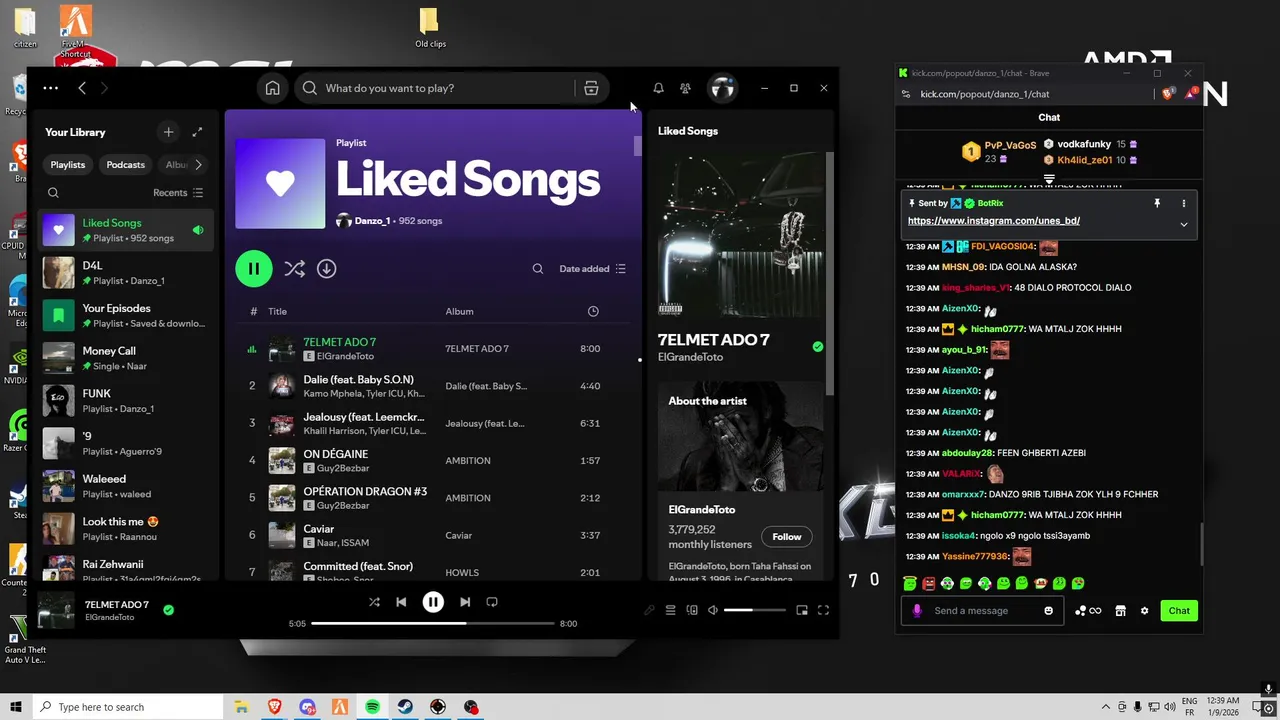The image size is (1280, 720).
Task: Open emote picker in Kick message box
Action: point(1048,611)
